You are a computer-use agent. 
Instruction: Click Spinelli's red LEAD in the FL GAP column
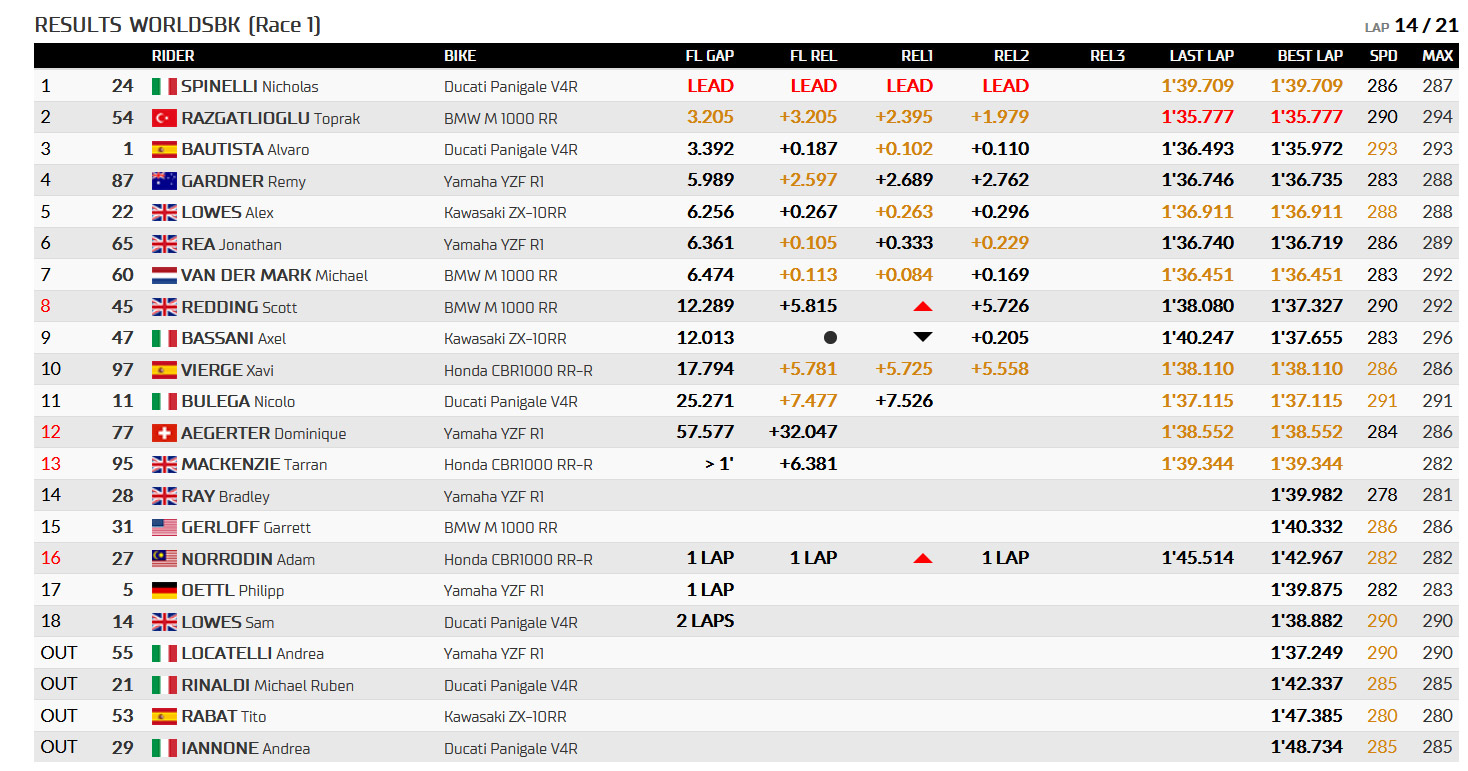[x=710, y=86]
